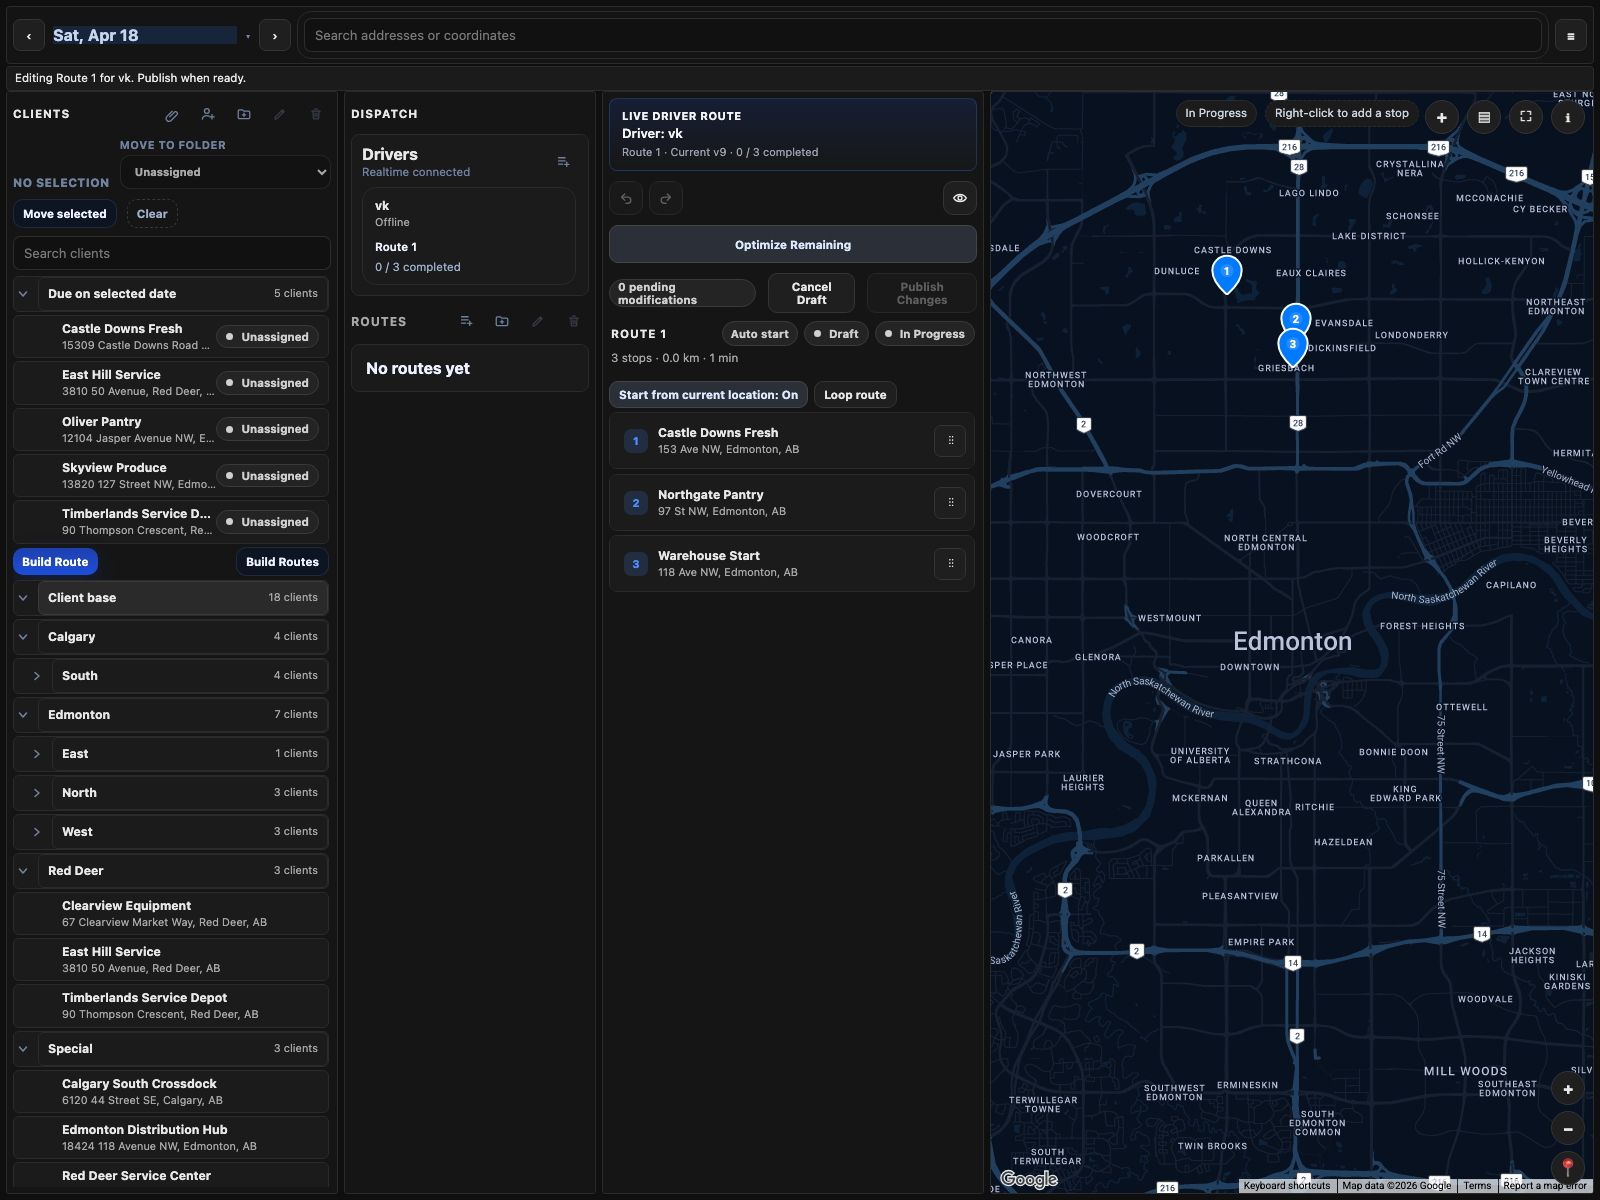
Task: Toggle Unassigned status for Oliver Pantry
Action: 267,429
